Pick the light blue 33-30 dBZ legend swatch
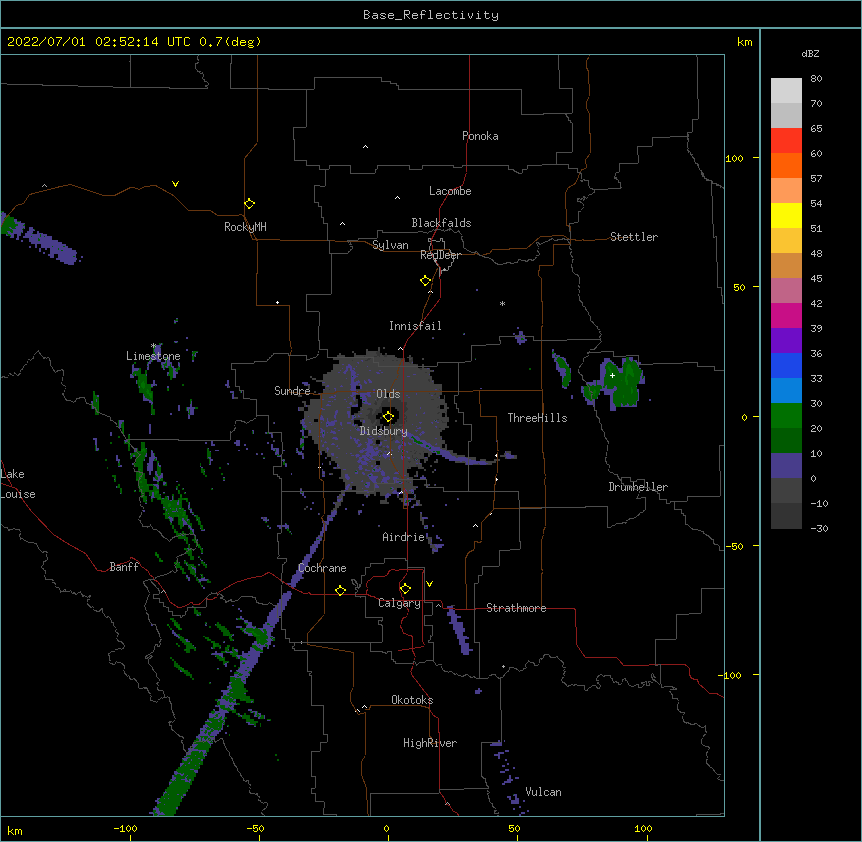 (x=786, y=390)
